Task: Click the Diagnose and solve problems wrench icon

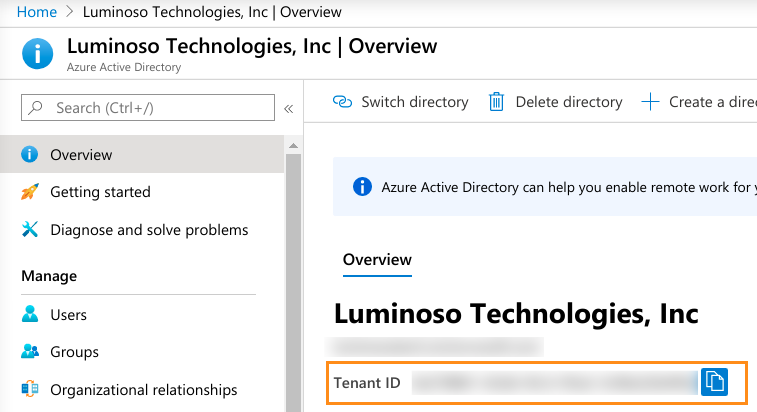Action: [x=29, y=229]
